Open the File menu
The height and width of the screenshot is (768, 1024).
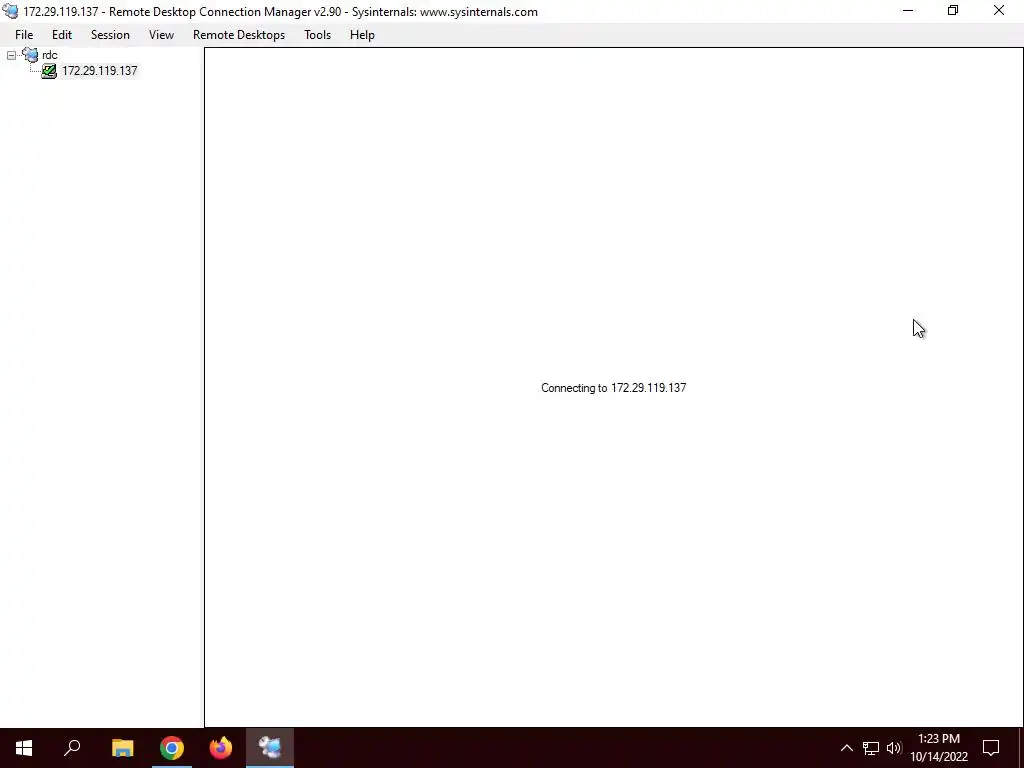click(x=24, y=35)
